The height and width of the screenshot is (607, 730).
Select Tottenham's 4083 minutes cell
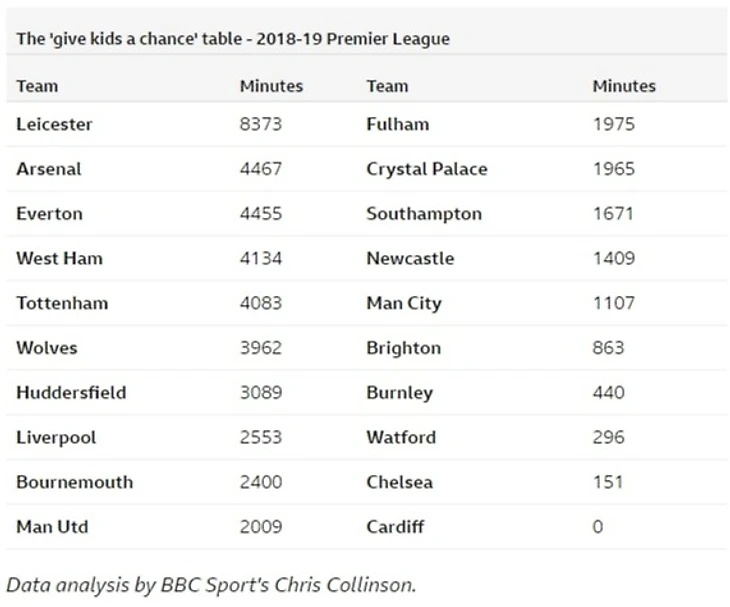[x=261, y=303]
